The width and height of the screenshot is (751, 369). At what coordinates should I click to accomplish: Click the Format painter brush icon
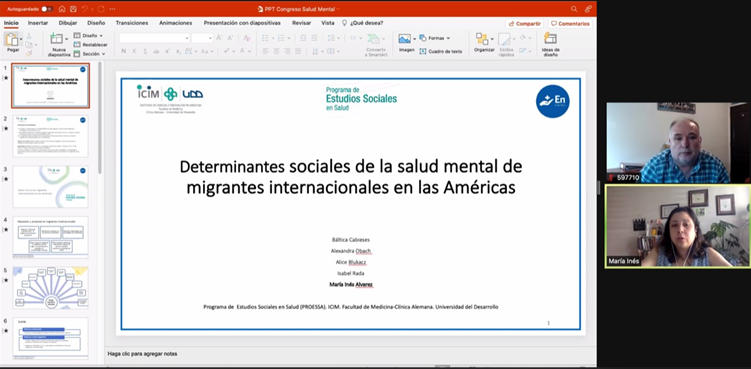(x=29, y=53)
